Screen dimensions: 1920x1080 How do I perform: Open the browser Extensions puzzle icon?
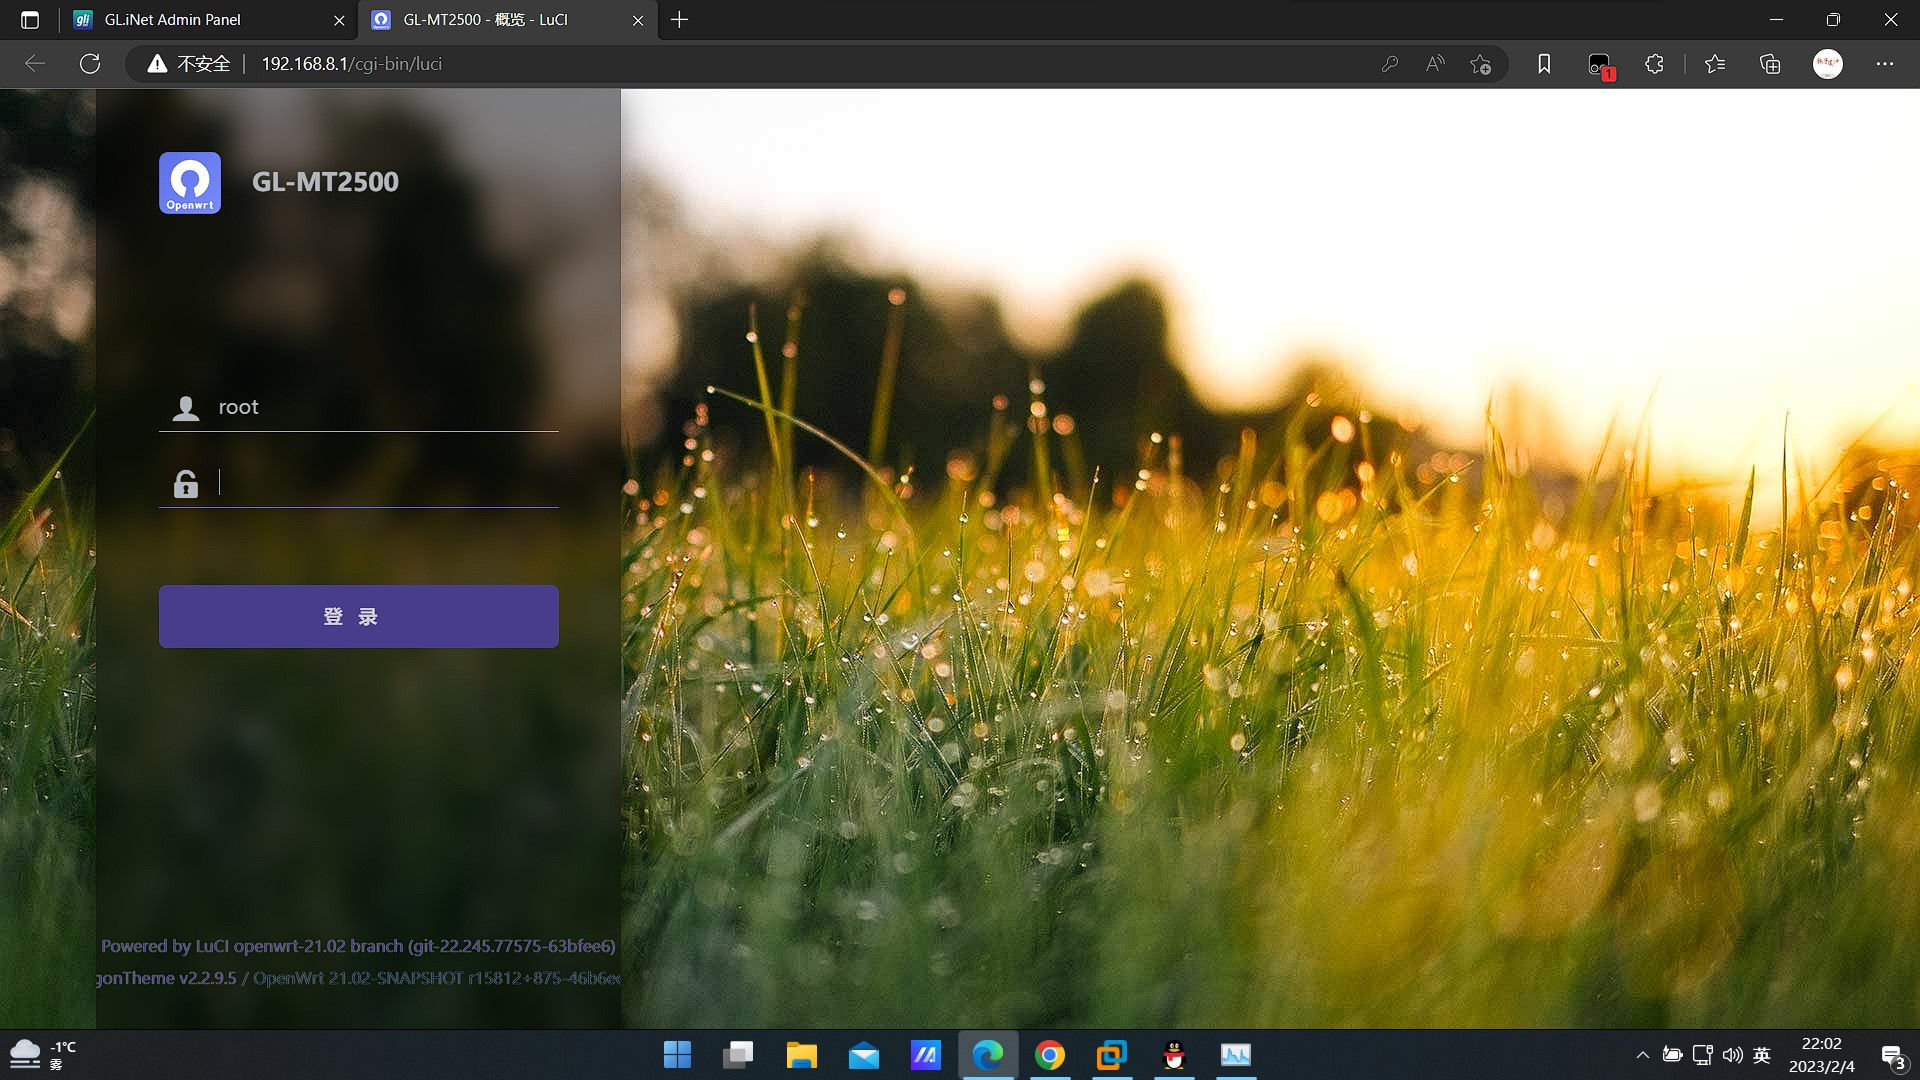1654,64
